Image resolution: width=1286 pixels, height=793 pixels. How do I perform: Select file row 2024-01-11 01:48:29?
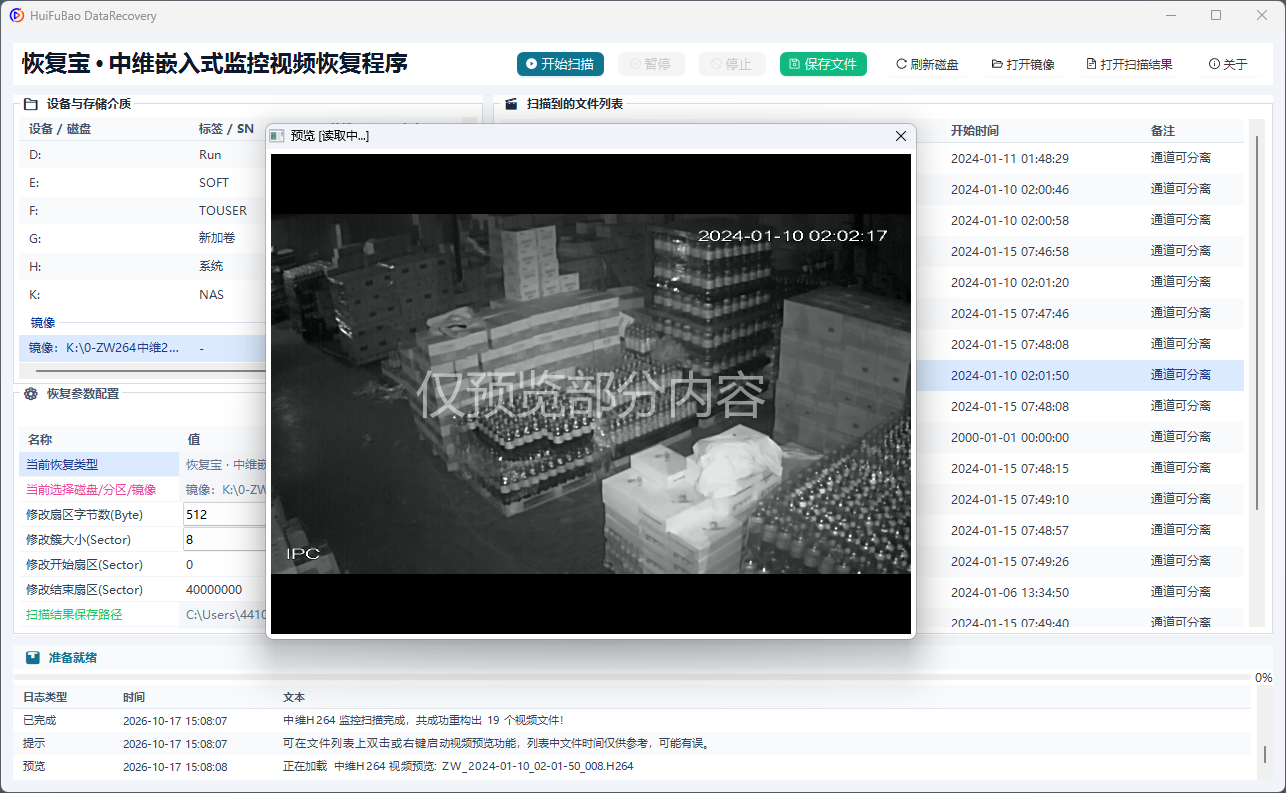click(x=1078, y=158)
